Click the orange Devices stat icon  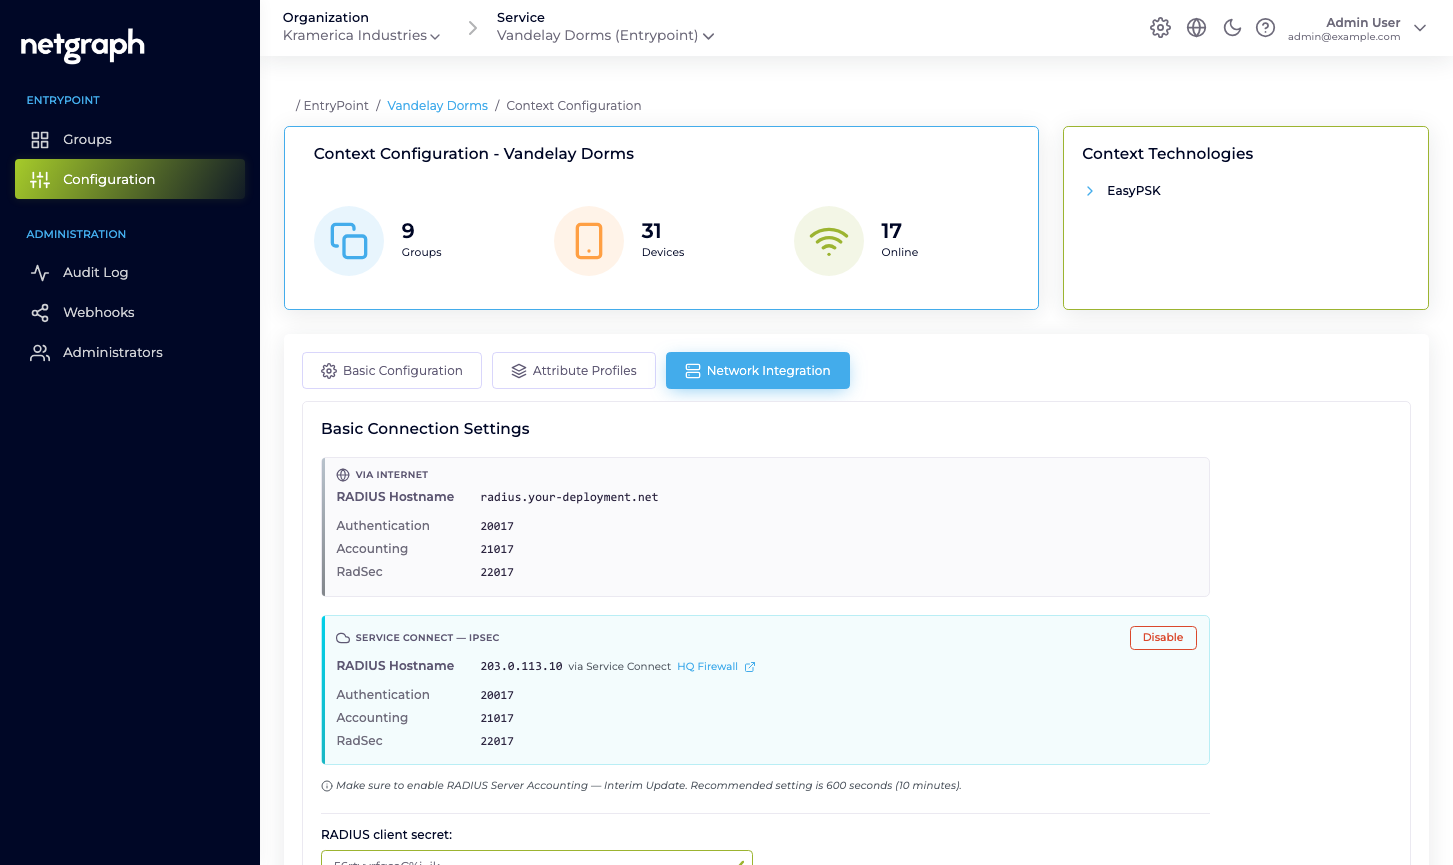pyautogui.click(x=589, y=241)
